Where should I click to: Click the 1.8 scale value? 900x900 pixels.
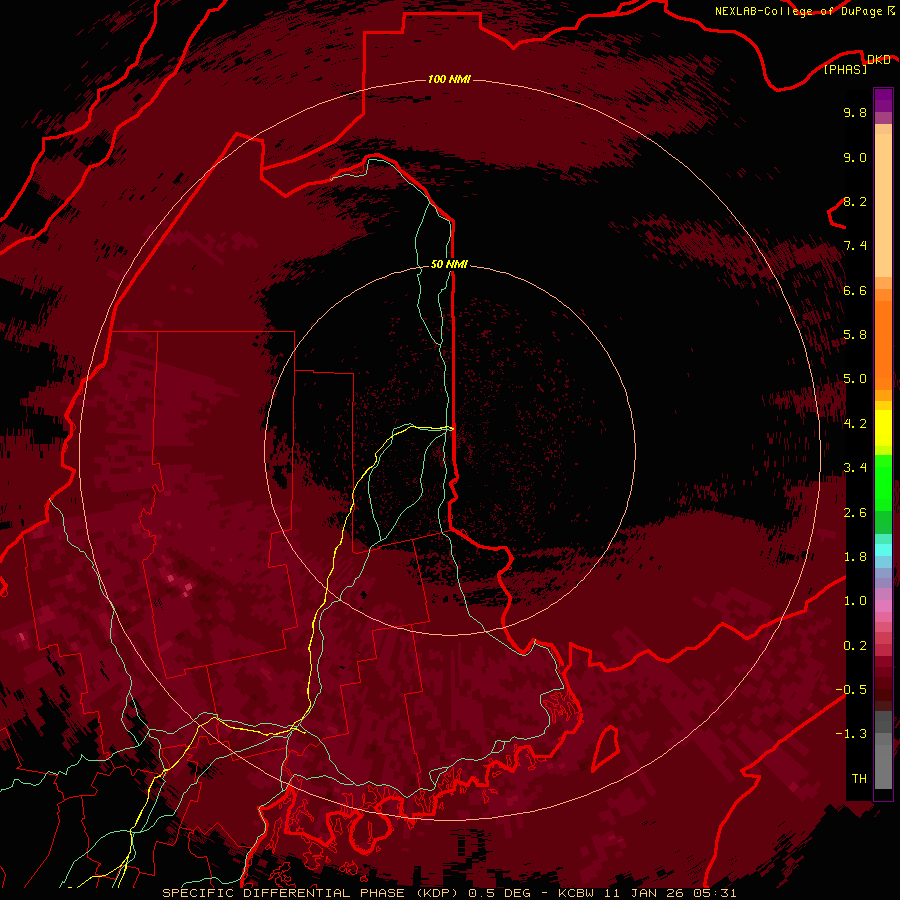click(x=855, y=557)
